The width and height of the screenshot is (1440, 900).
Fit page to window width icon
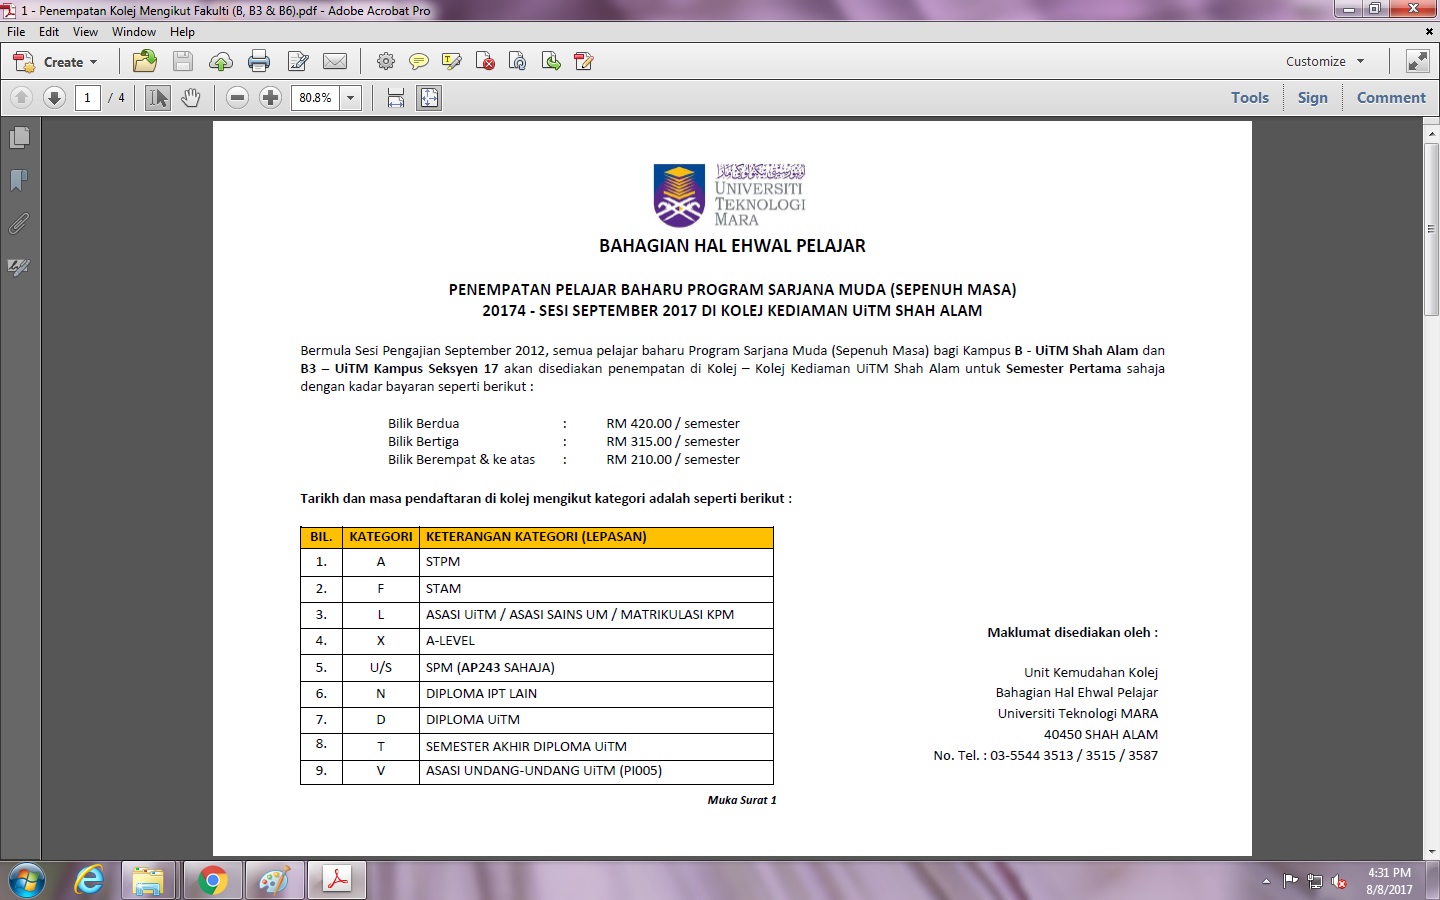coord(396,97)
